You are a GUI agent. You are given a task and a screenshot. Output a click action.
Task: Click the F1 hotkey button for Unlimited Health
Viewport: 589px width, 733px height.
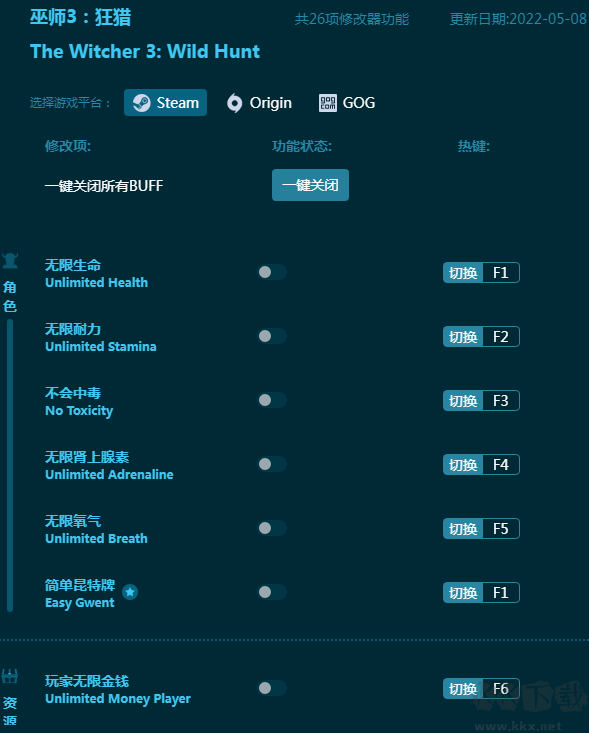coord(481,273)
